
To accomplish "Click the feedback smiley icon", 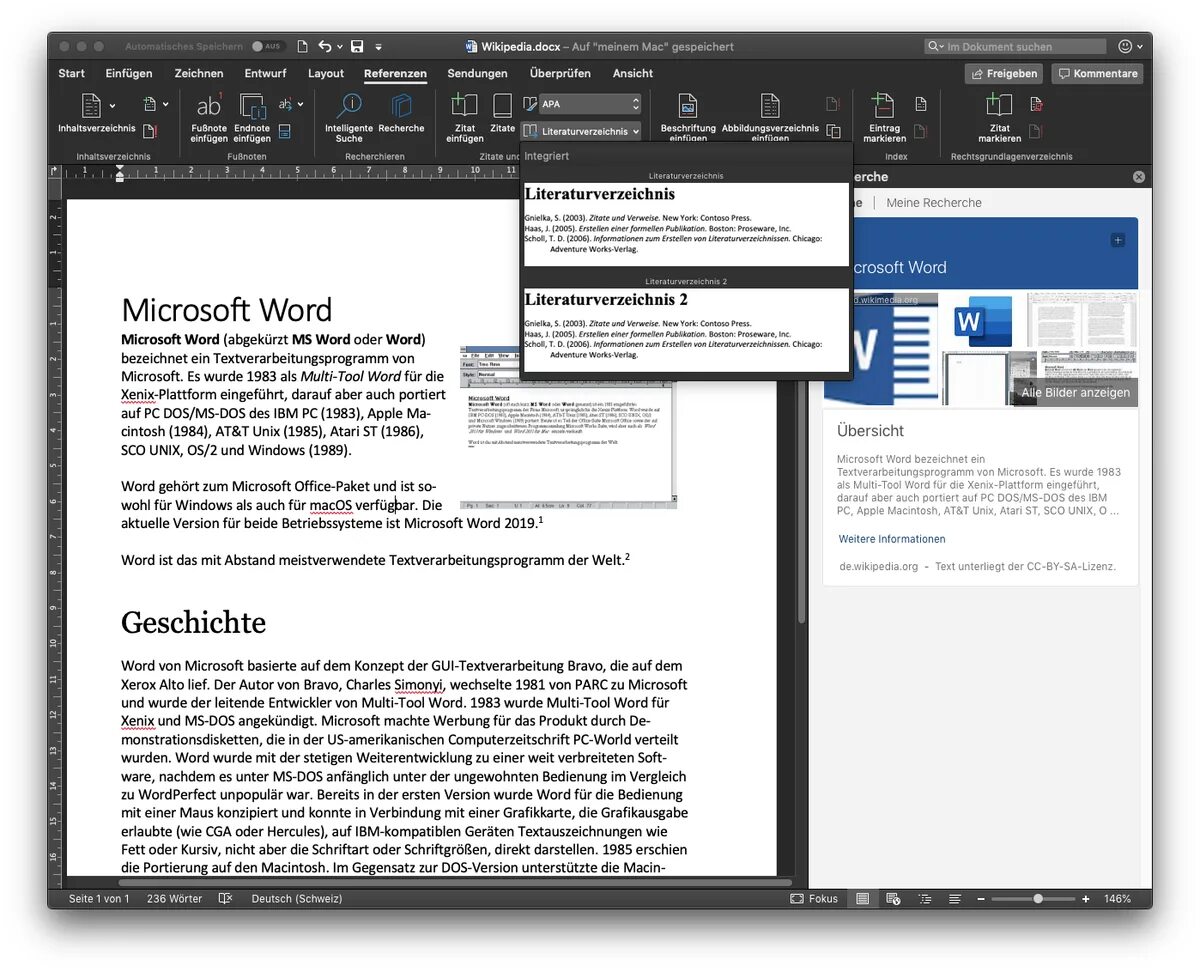I will point(1126,46).
